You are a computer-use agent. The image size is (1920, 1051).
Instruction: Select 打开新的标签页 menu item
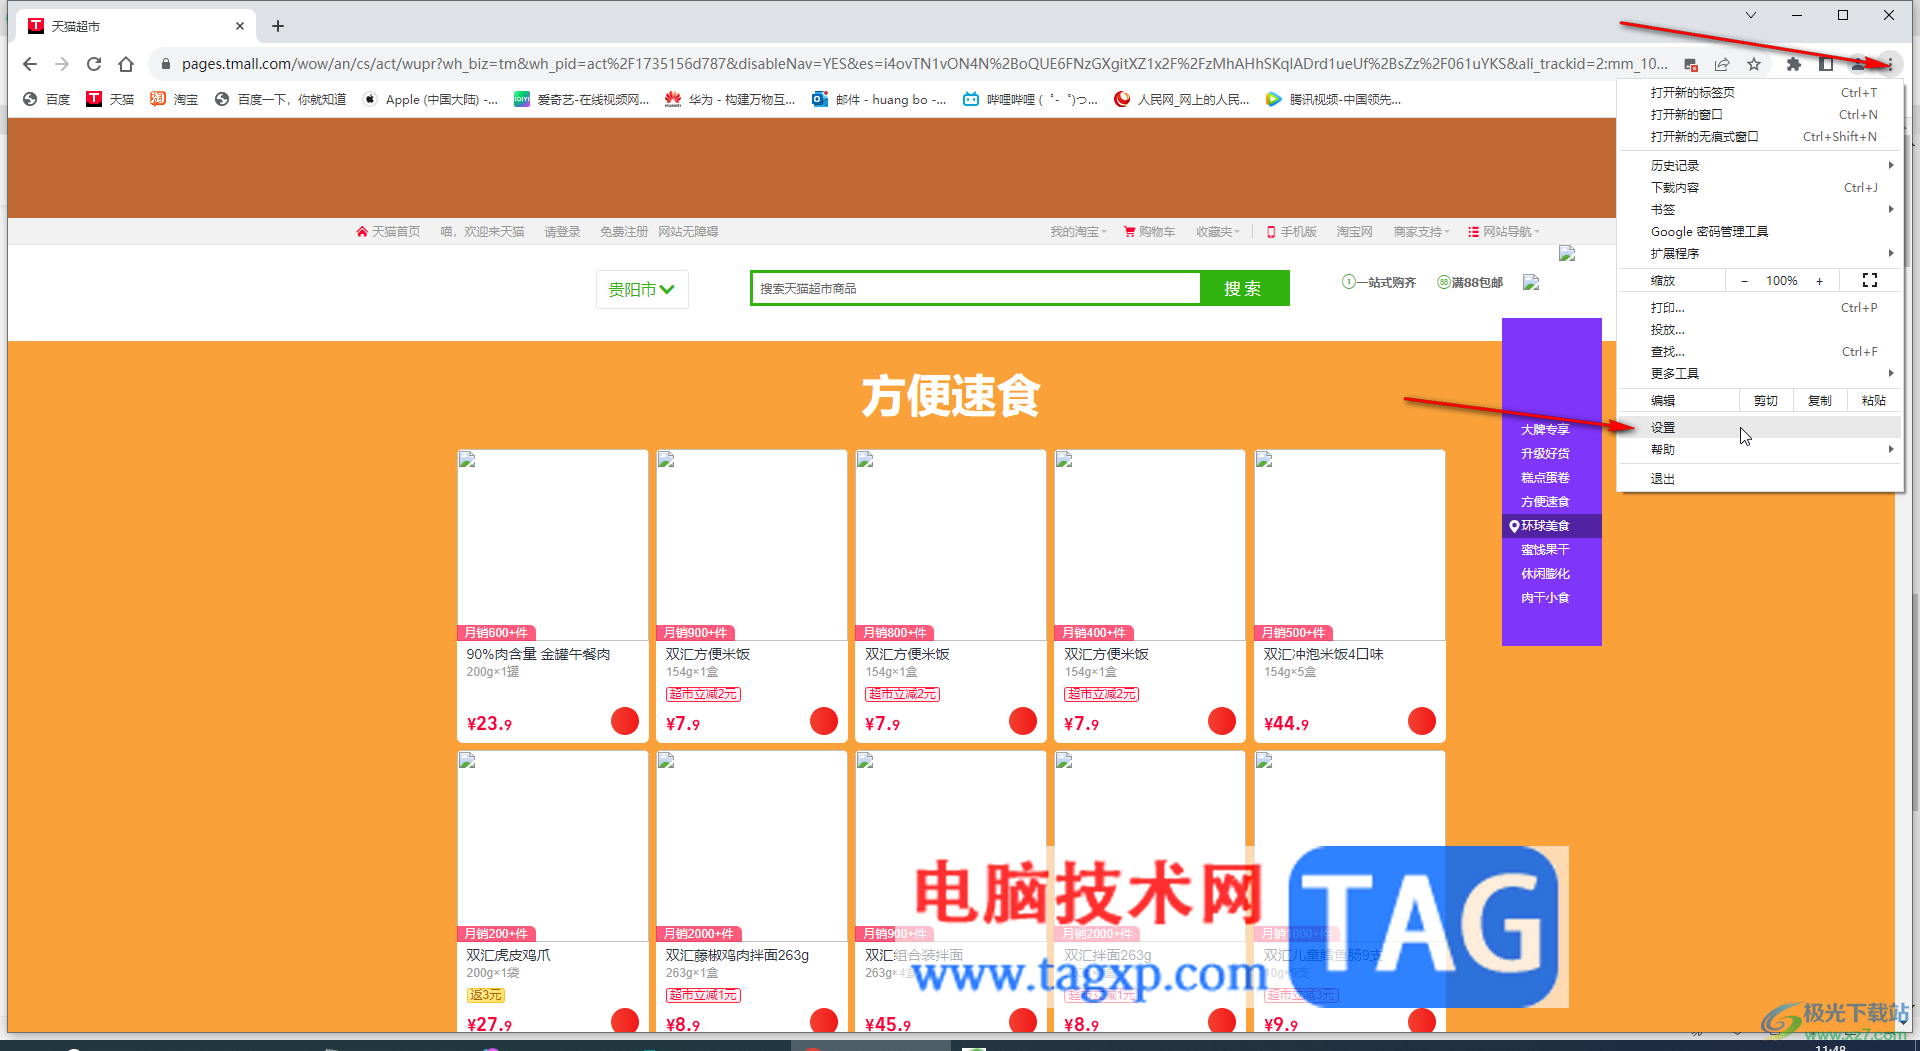(1760, 93)
